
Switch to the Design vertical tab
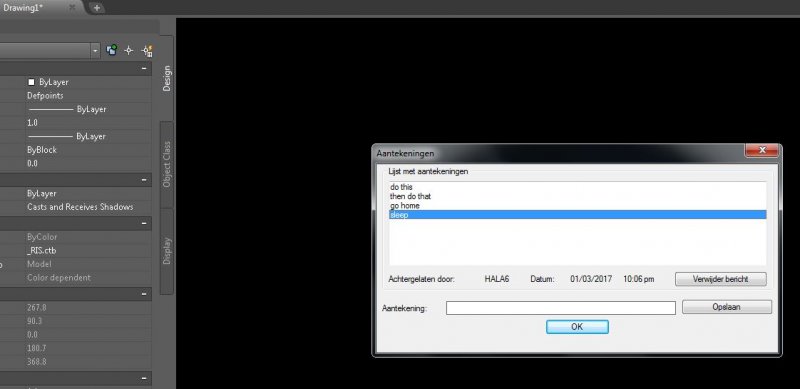coord(167,78)
